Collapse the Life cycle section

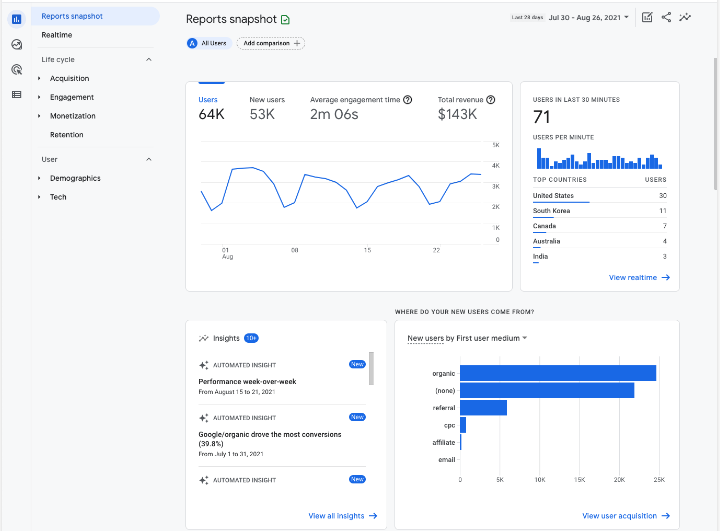point(149,60)
